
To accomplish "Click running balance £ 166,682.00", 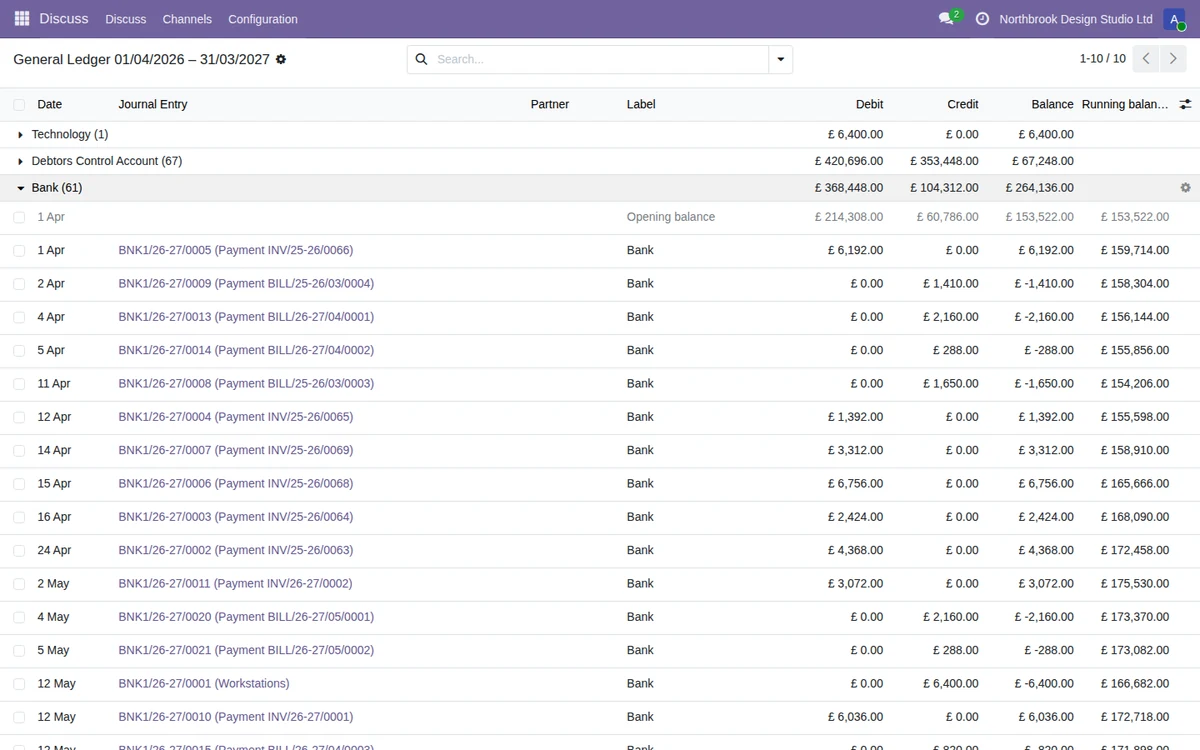I will tap(1135, 684).
